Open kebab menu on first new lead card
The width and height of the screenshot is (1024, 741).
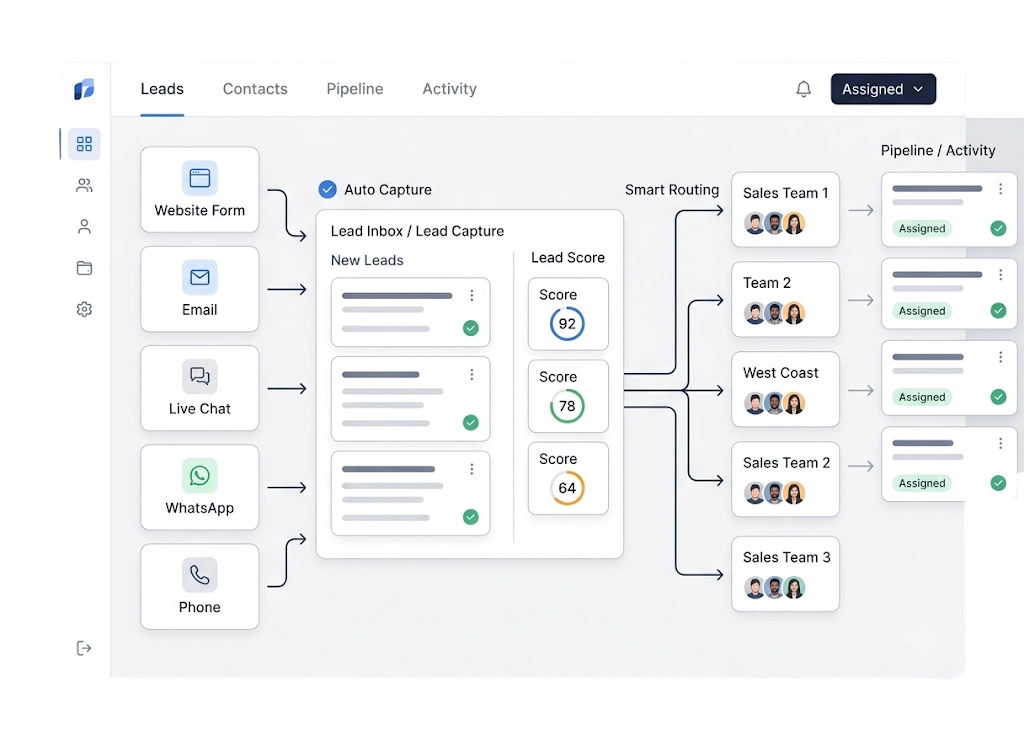point(472,296)
